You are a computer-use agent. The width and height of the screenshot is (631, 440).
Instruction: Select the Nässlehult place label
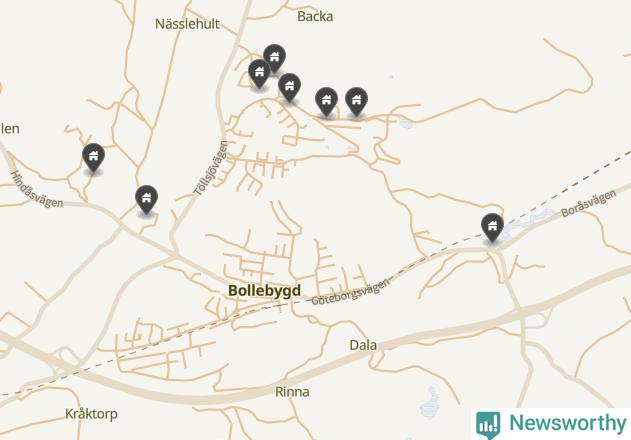tap(187, 24)
